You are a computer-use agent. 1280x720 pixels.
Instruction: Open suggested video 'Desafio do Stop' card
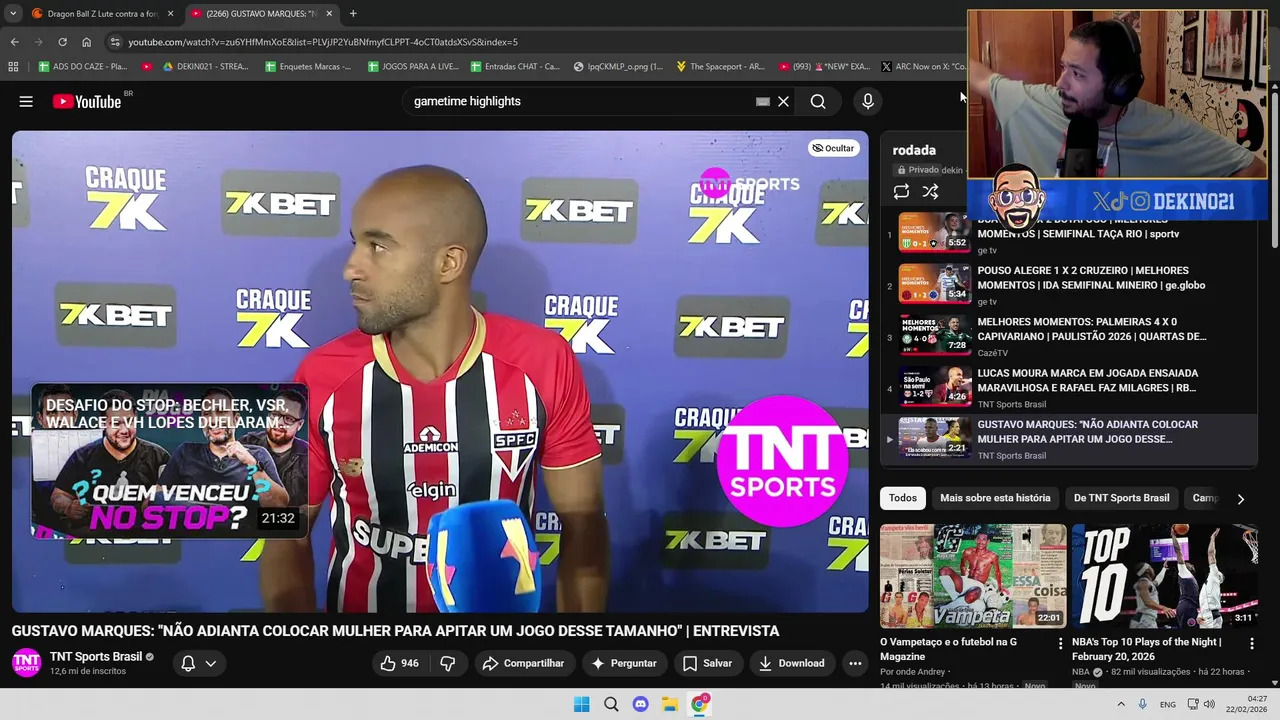click(169, 462)
